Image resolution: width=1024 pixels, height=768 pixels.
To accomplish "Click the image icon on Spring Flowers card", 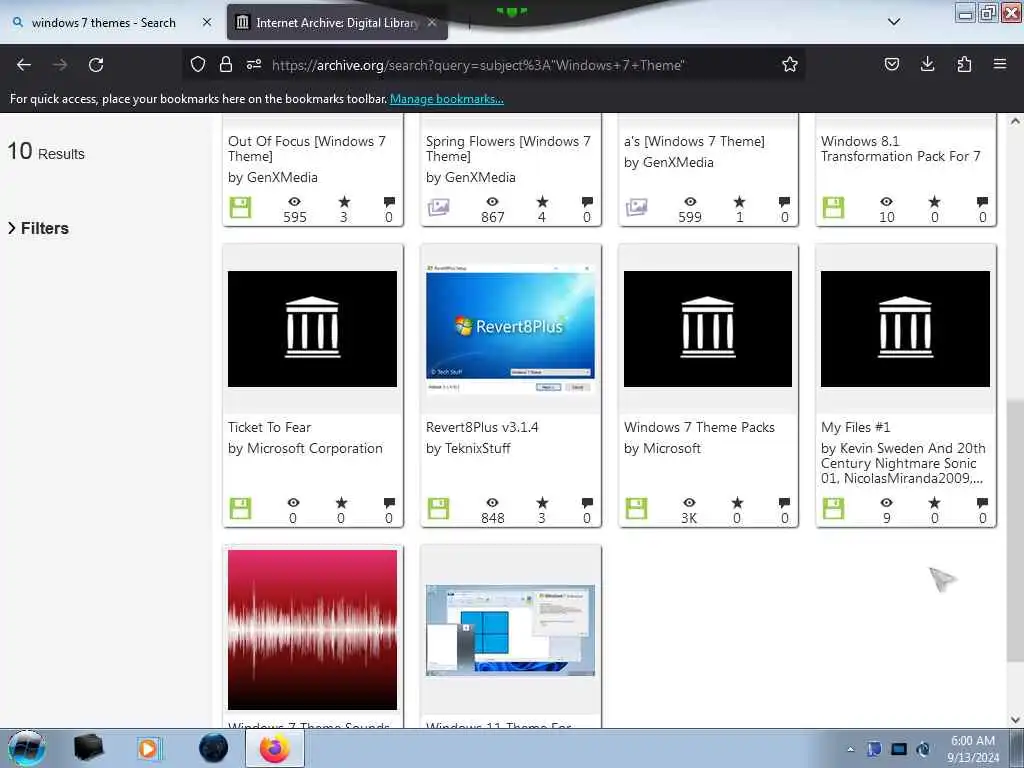I will (438, 208).
